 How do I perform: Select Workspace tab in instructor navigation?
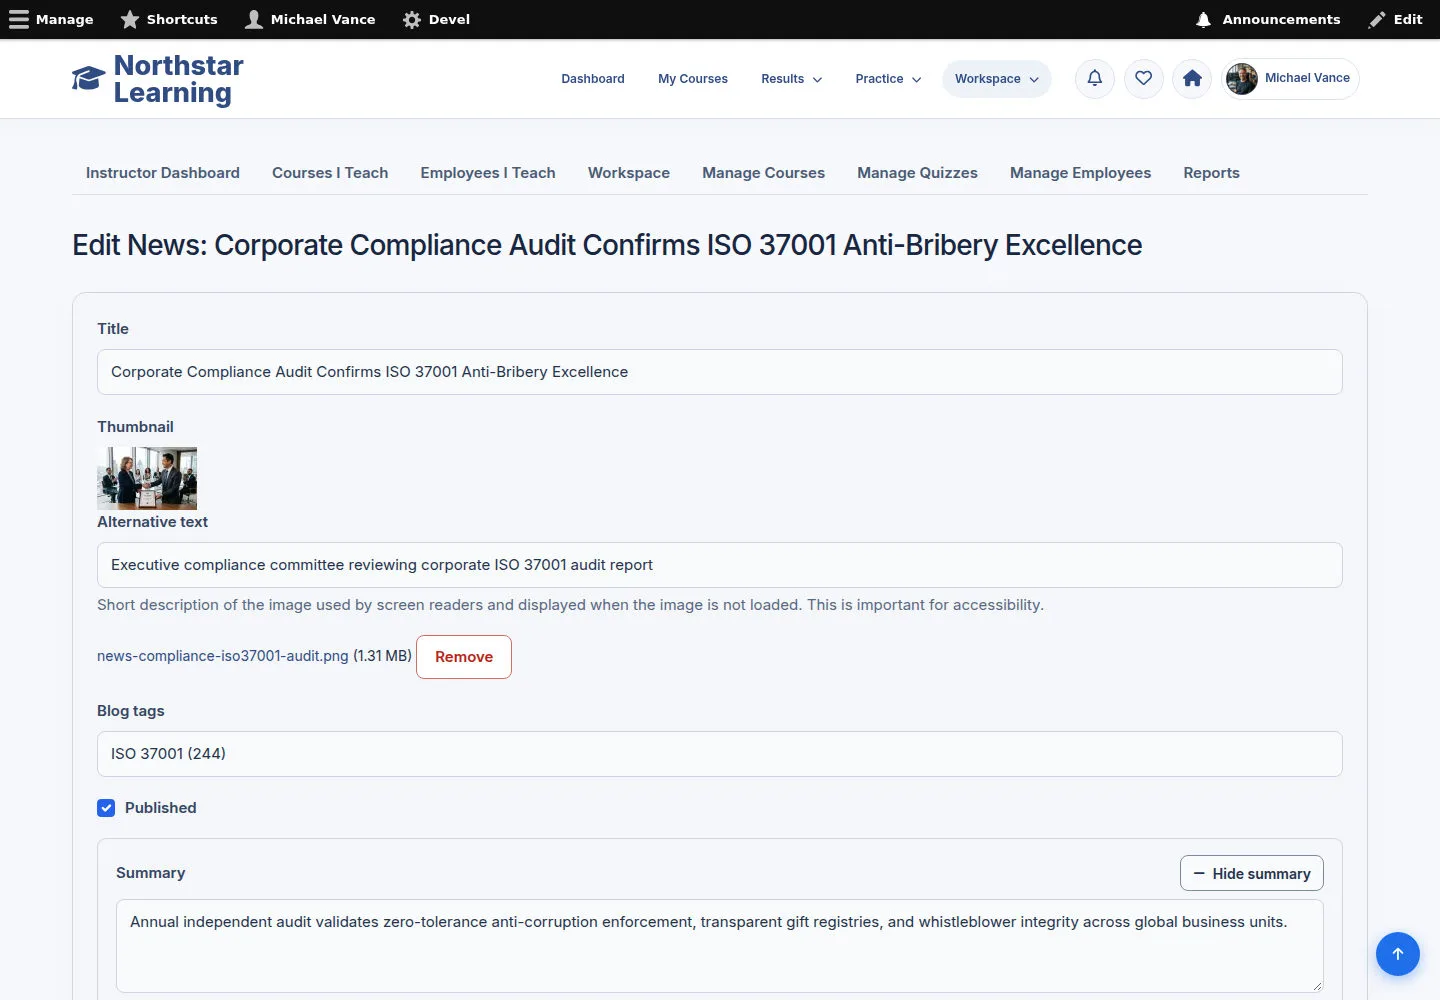[x=629, y=173]
